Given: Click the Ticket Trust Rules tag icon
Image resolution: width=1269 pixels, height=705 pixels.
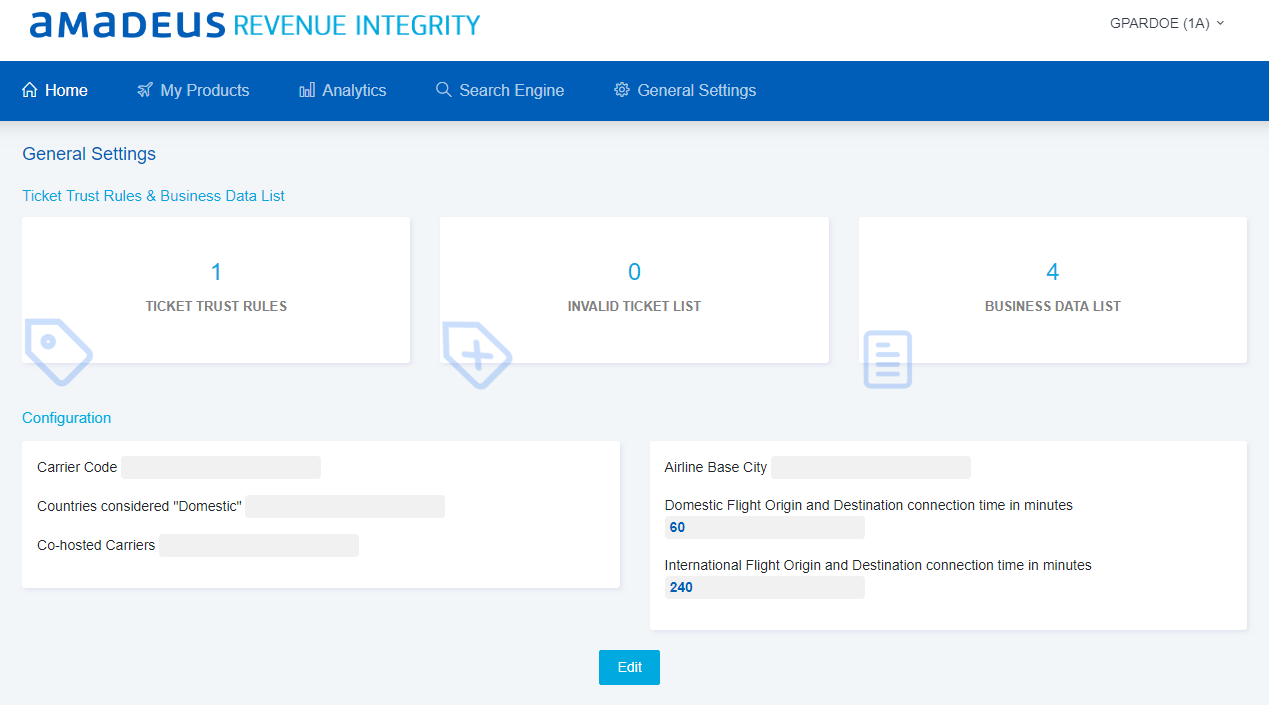Looking at the screenshot, I should [x=58, y=353].
